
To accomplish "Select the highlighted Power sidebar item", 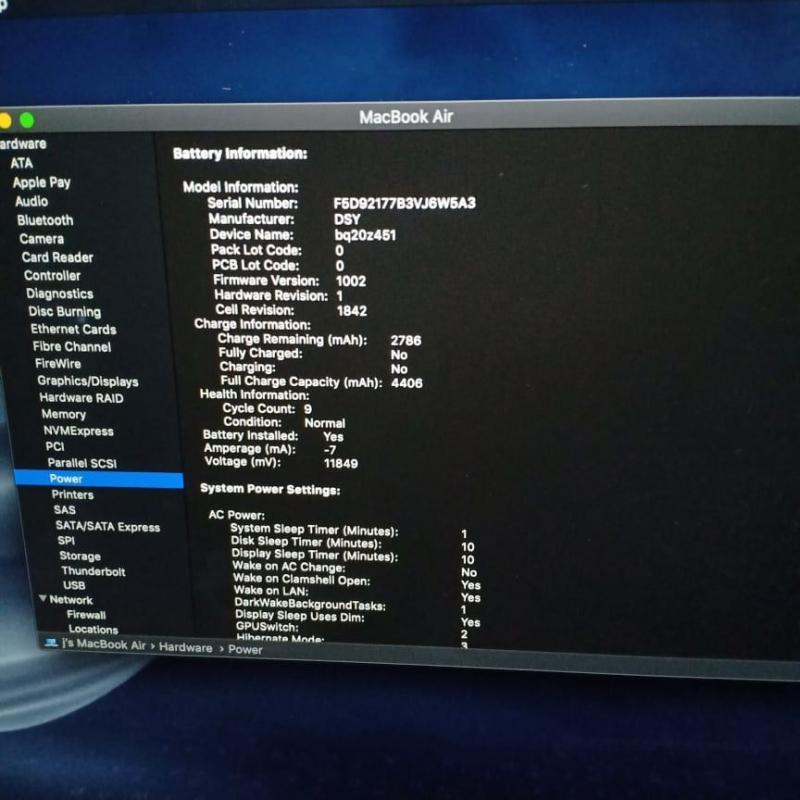I will click(x=99, y=479).
